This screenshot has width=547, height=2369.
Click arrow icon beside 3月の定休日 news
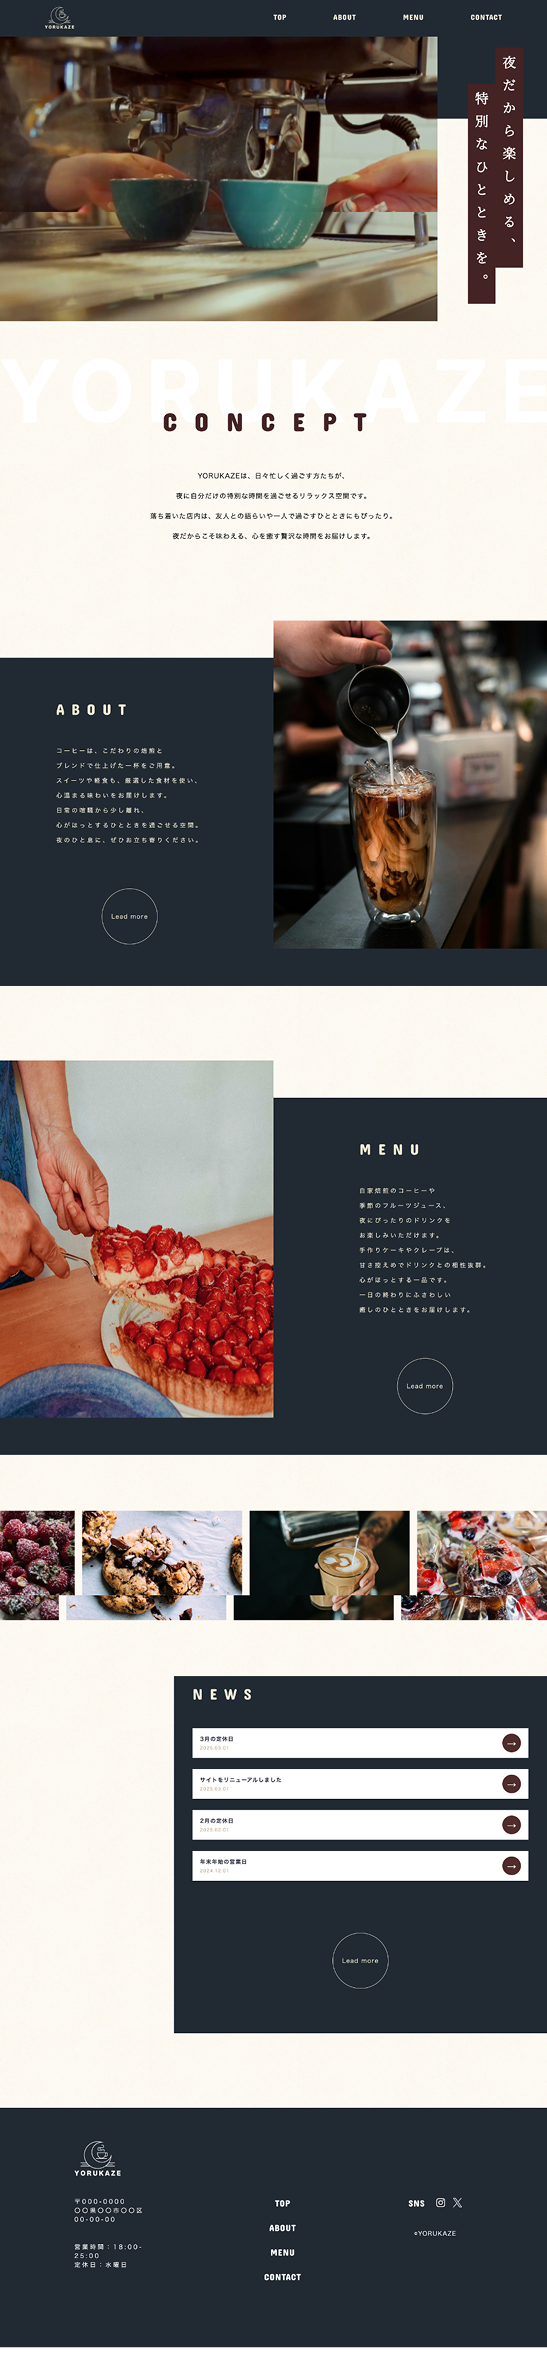point(511,1743)
